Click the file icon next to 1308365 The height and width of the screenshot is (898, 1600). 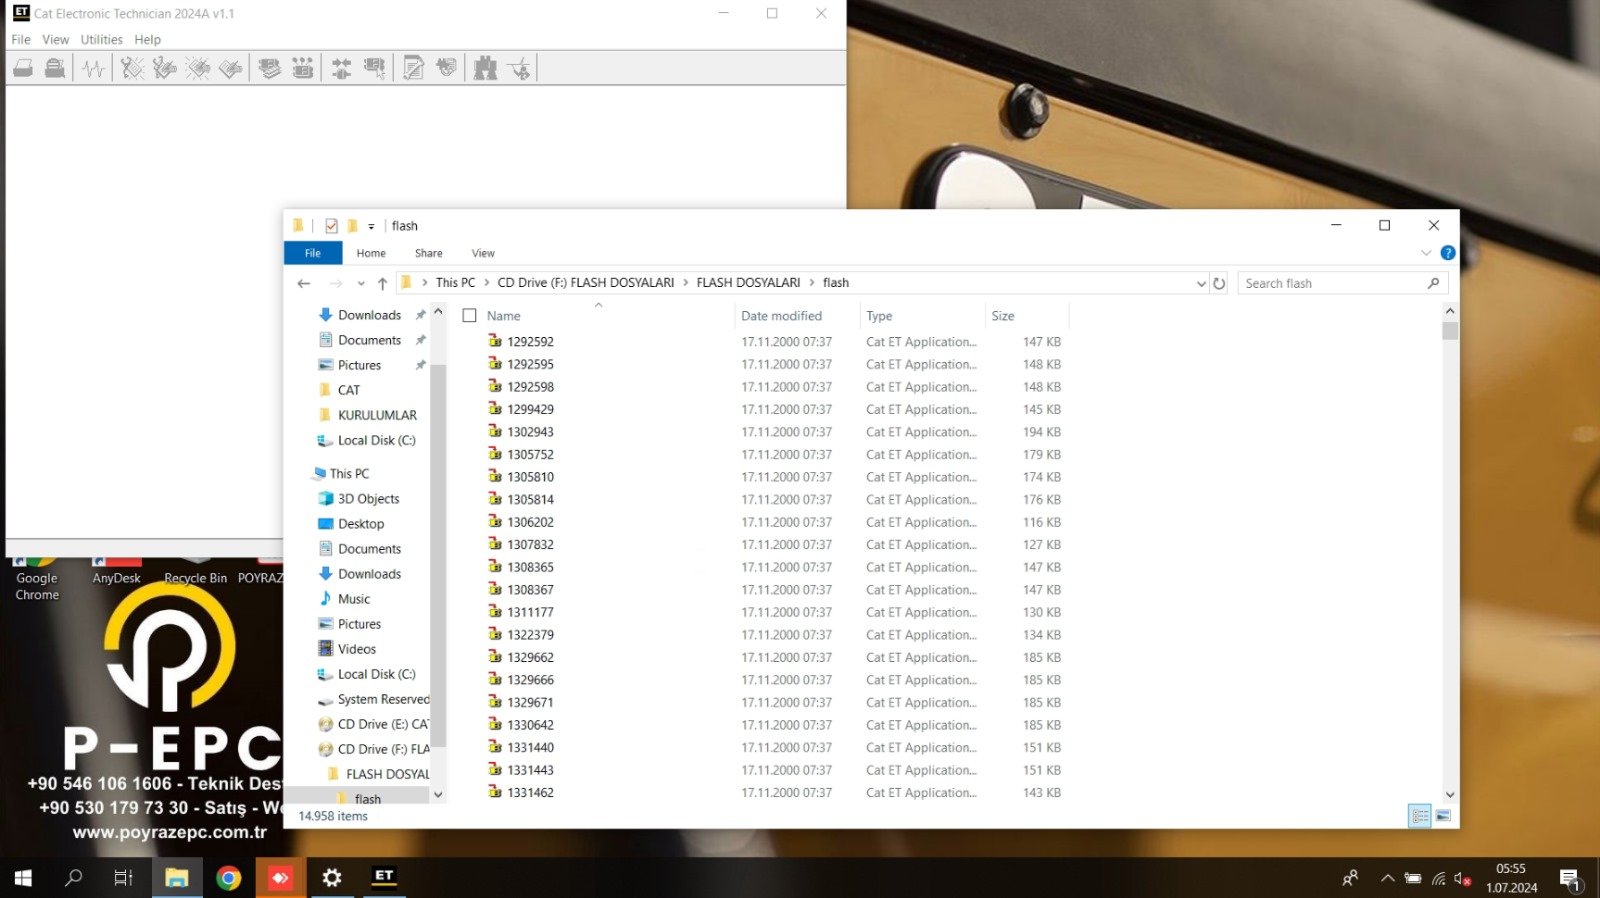pyautogui.click(x=495, y=567)
